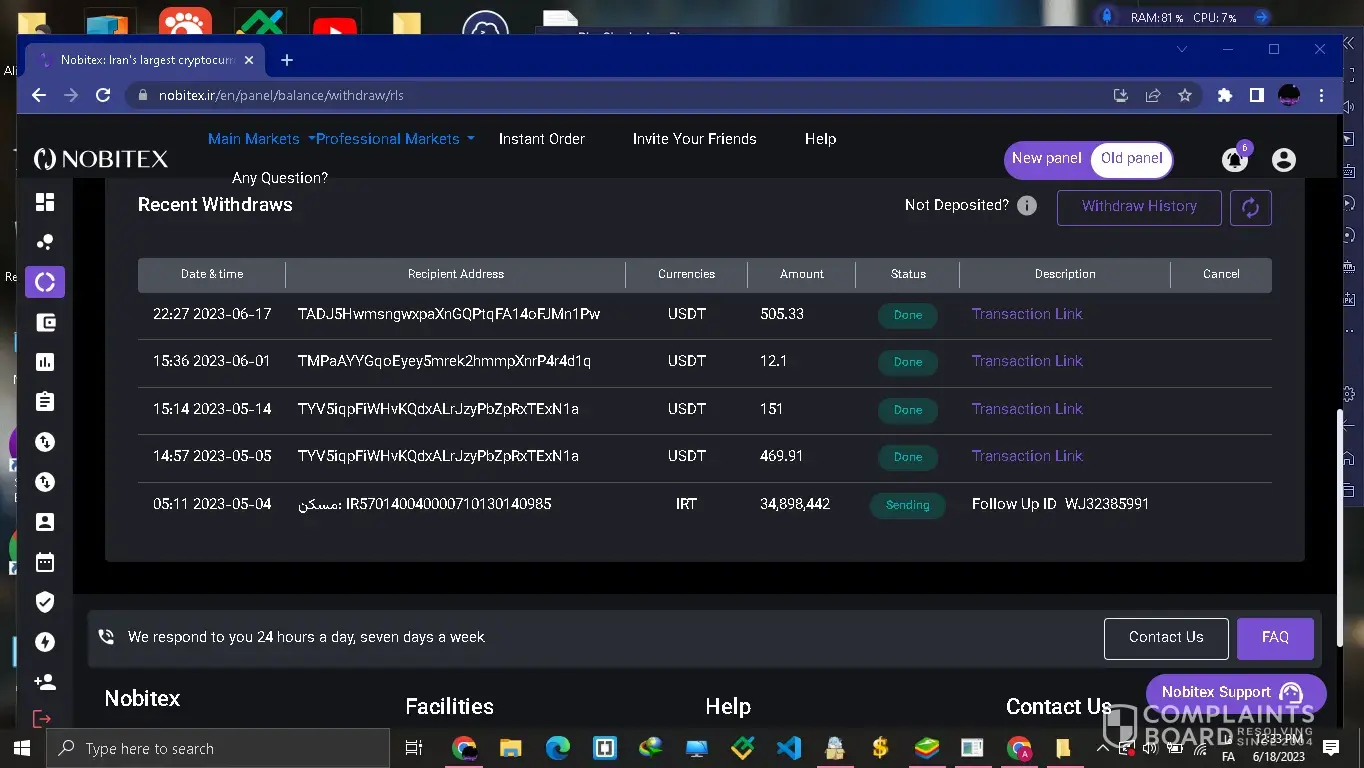Click the share page icon in address bar
The image size is (1364, 768).
click(x=1153, y=95)
